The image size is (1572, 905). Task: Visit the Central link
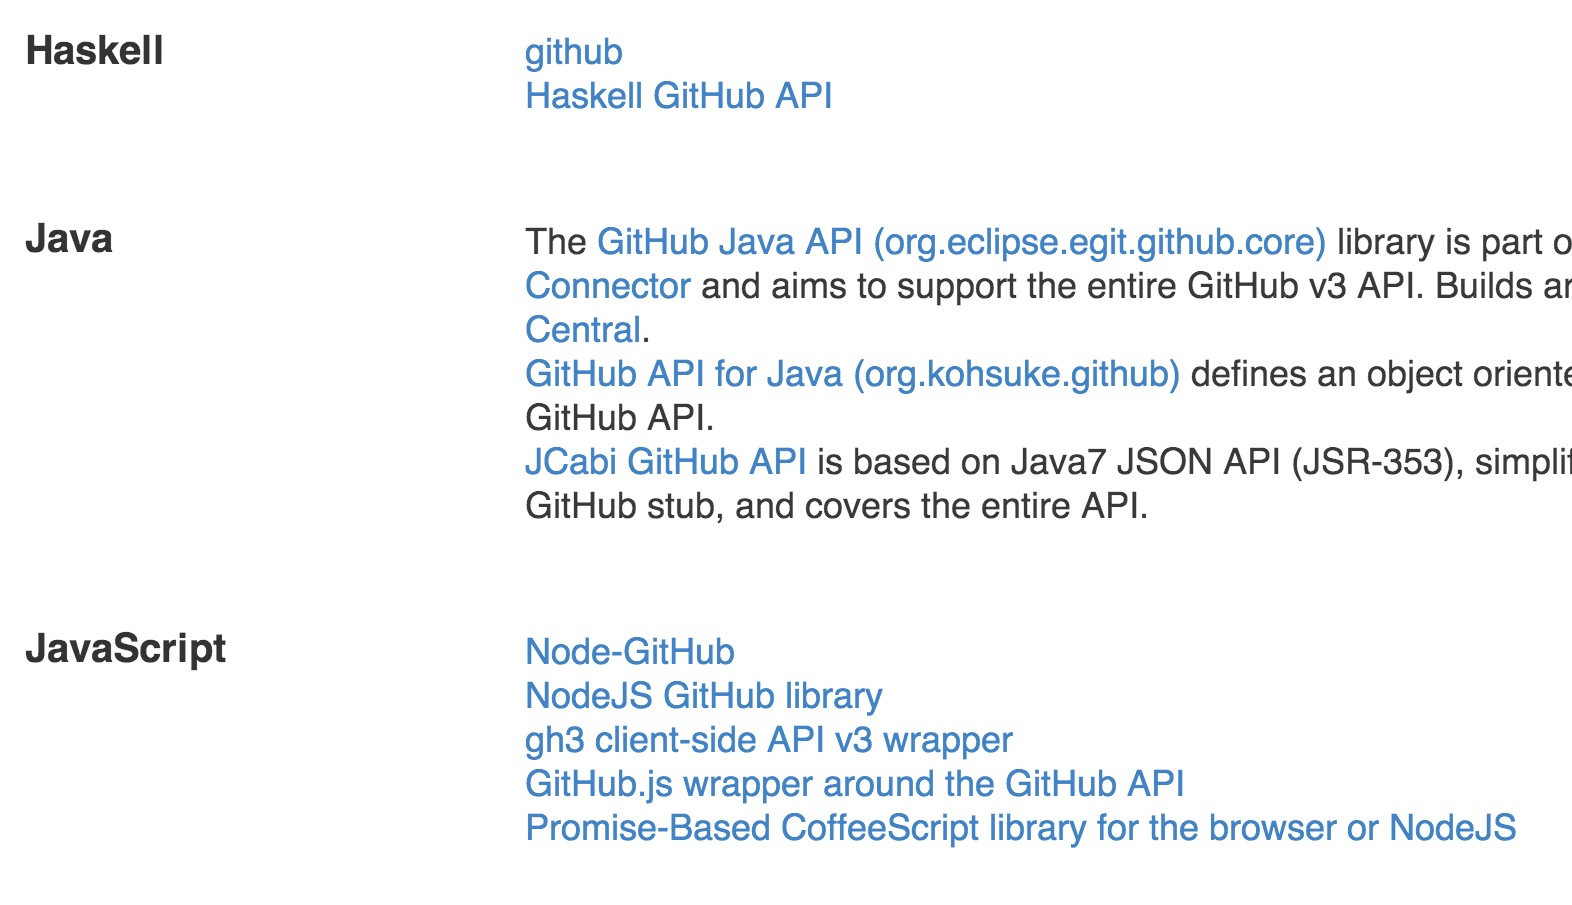click(x=583, y=330)
